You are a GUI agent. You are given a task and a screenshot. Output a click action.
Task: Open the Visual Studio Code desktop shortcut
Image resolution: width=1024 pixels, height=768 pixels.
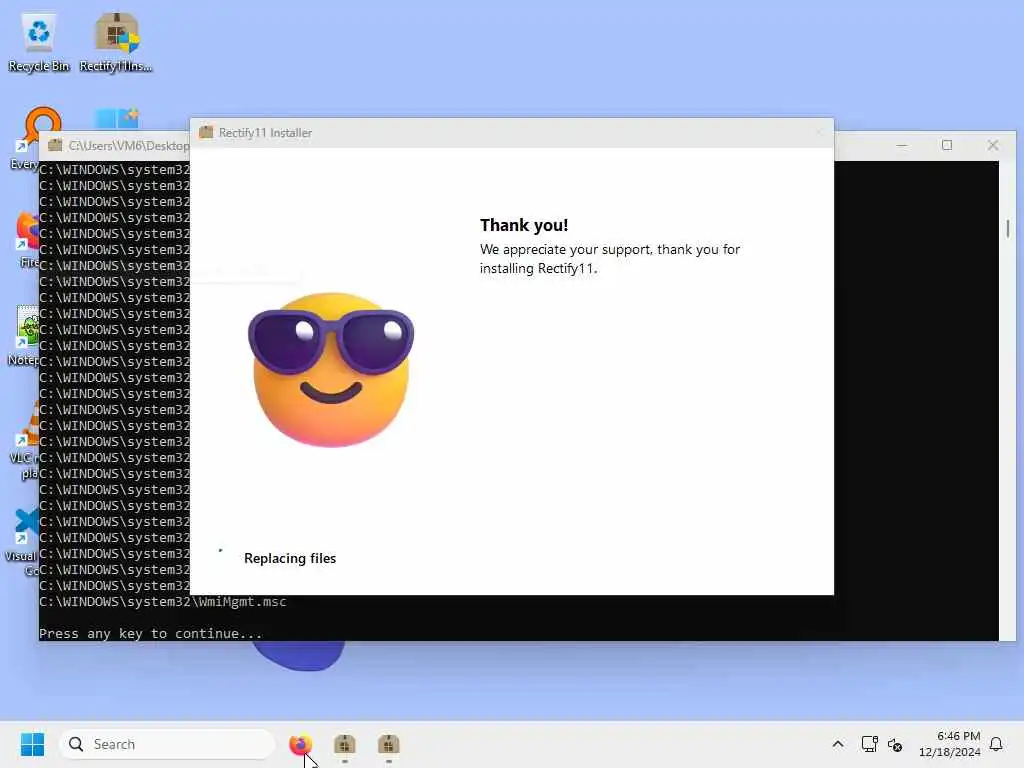tap(24, 542)
